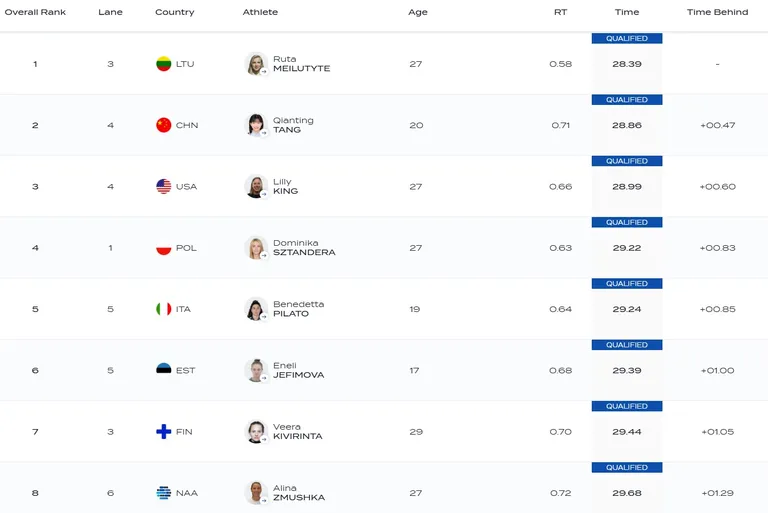Screen dimensions: 768x513
Task: Sort by the Time column header
Action: (x=627, y=12)
